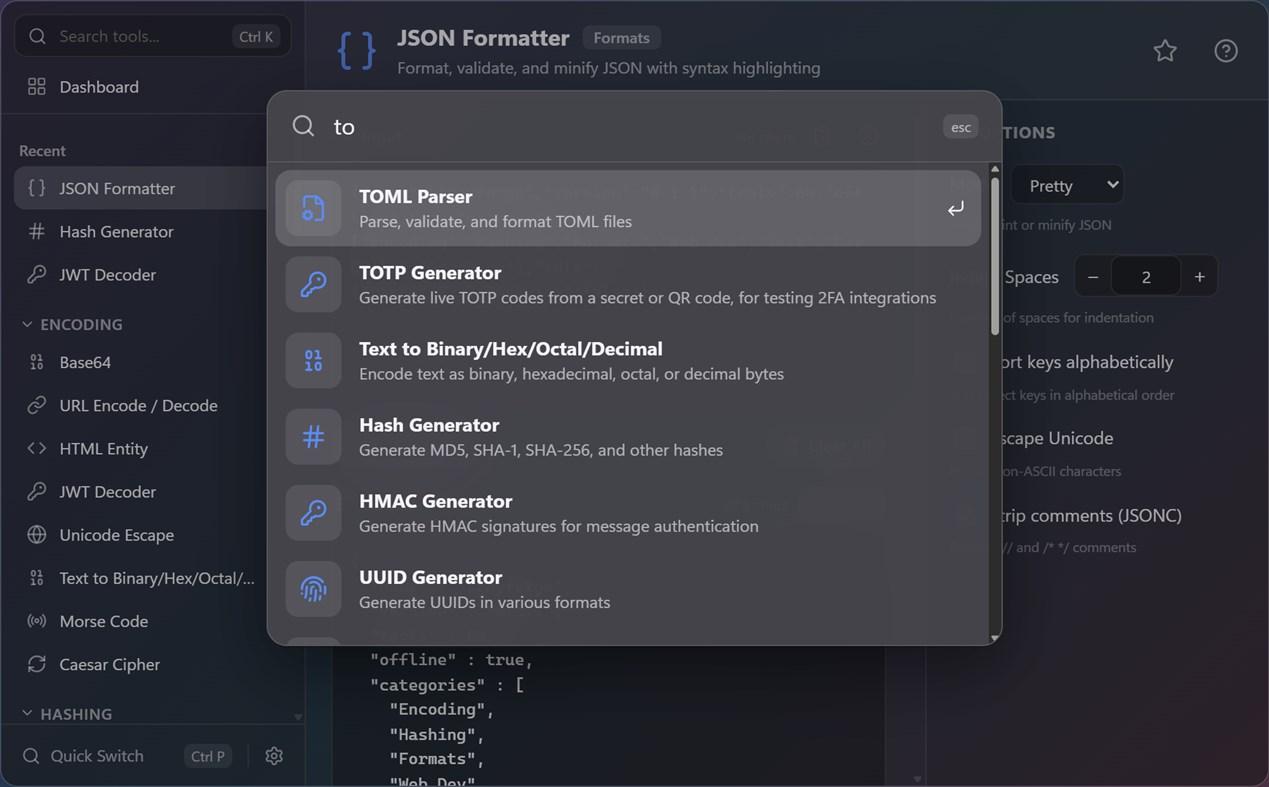The image size is (1269, 787).
Task: Open the Pretty format dropdown
Action: 1067,185
